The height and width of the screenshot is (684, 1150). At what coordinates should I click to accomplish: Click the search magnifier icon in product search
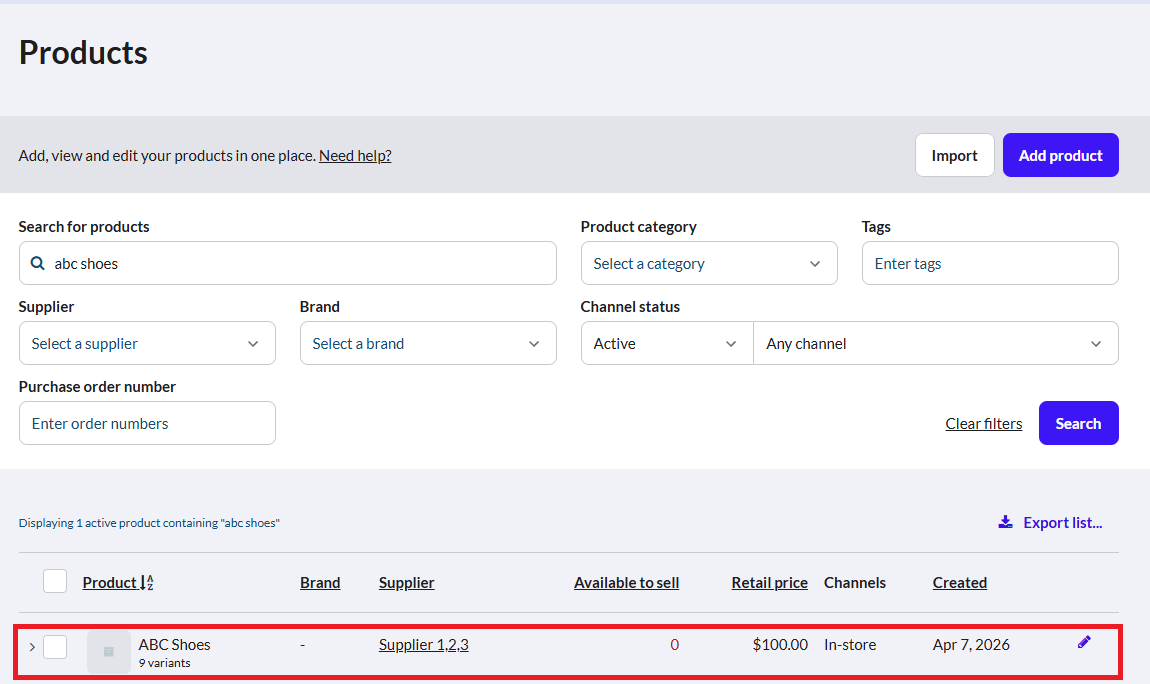pyautogui.click(x=37, y=263)
